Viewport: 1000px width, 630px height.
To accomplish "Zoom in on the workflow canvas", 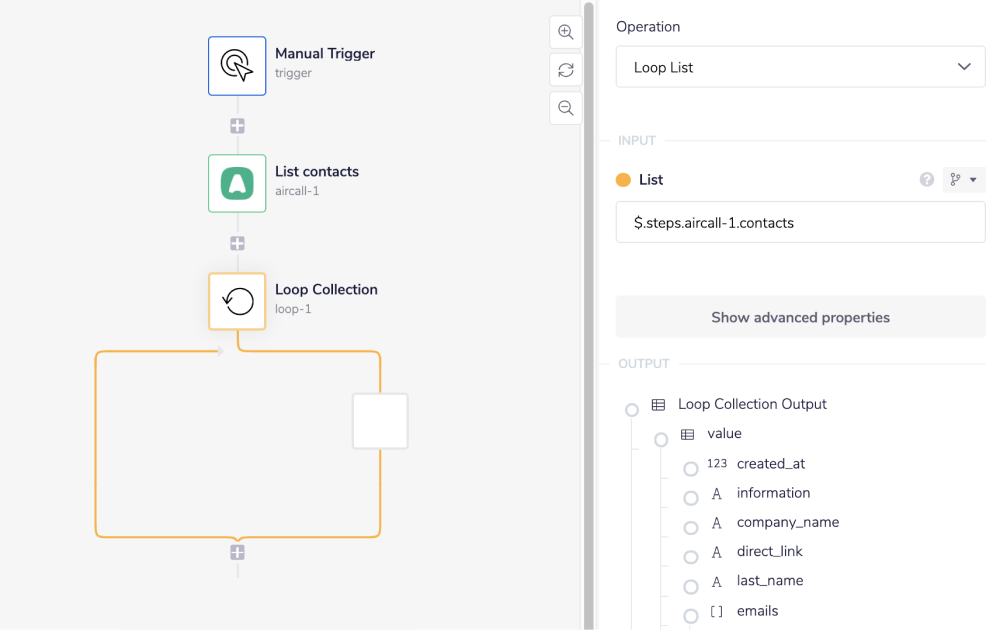I will click(566, 32).
